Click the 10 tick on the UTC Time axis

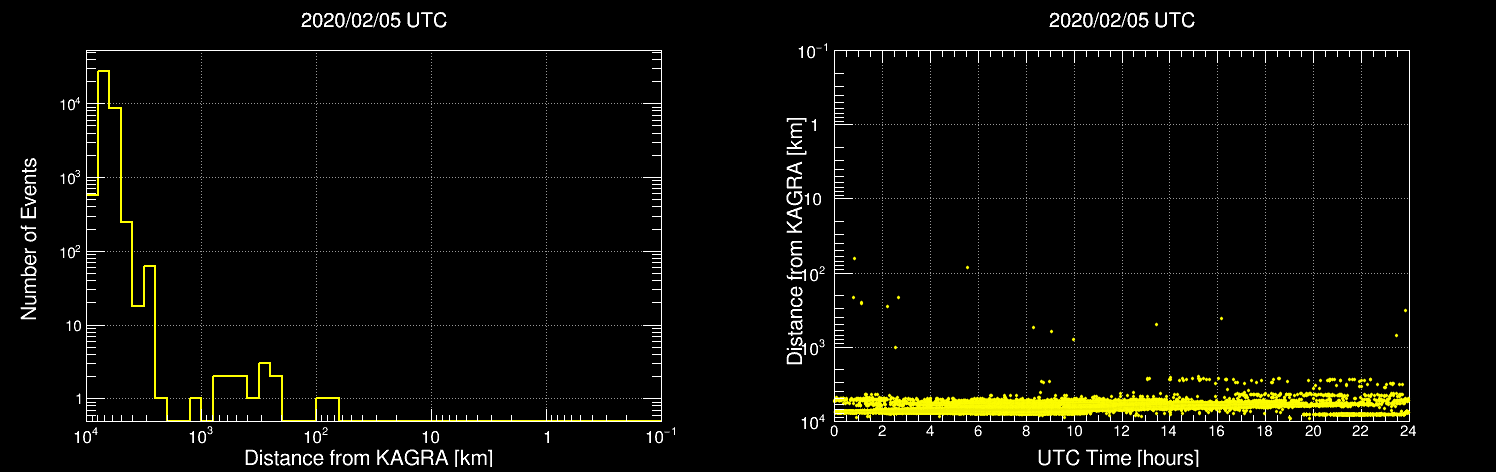coord(1074,432)
